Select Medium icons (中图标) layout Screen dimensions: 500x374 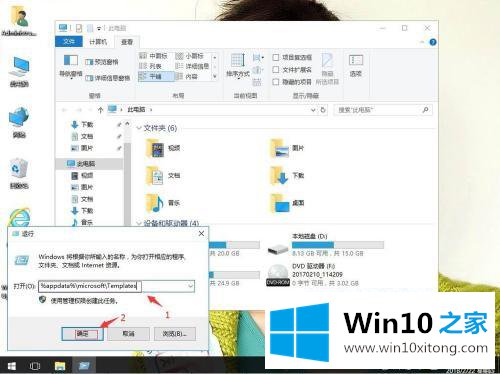point(154,56)
